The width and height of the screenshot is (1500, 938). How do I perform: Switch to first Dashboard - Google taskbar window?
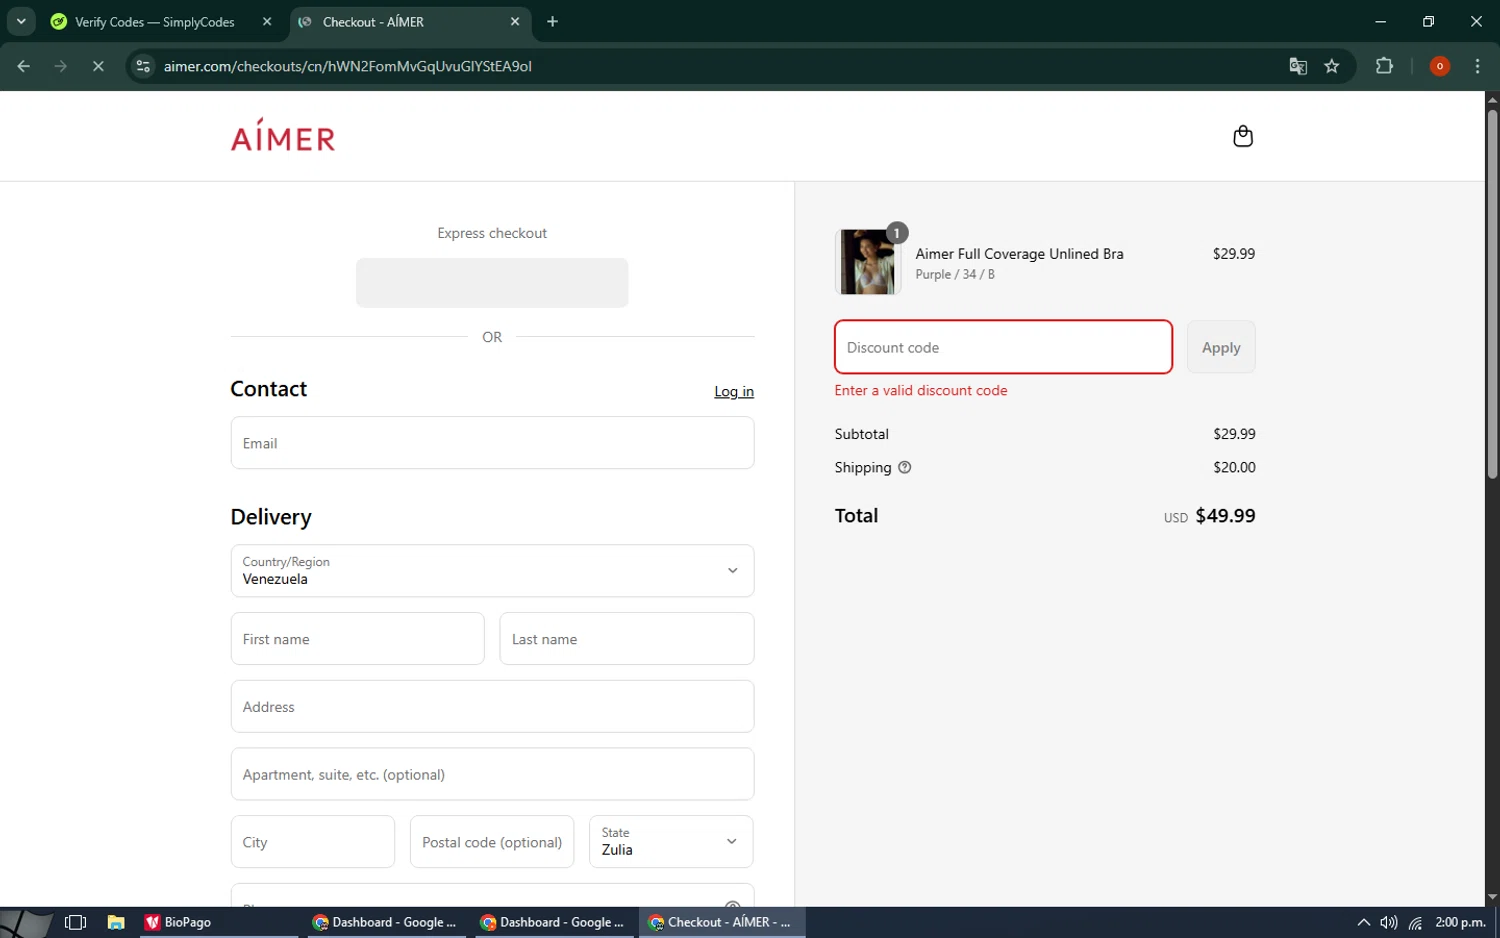point(384,922)
